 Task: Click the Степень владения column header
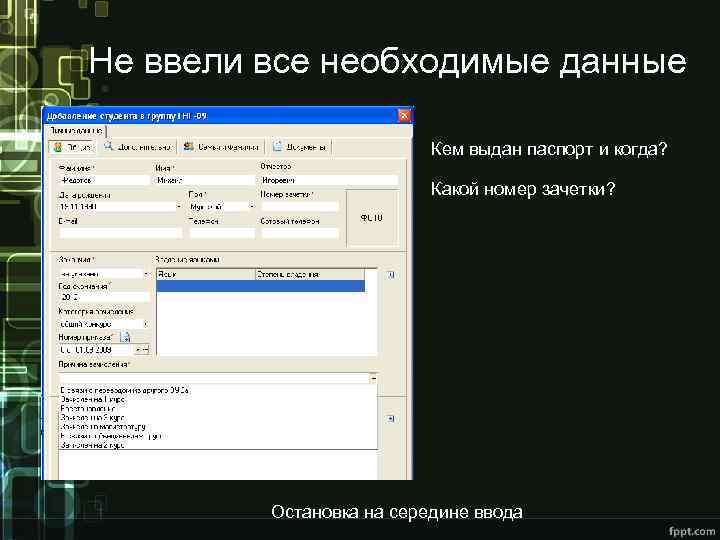coord(310,274)
